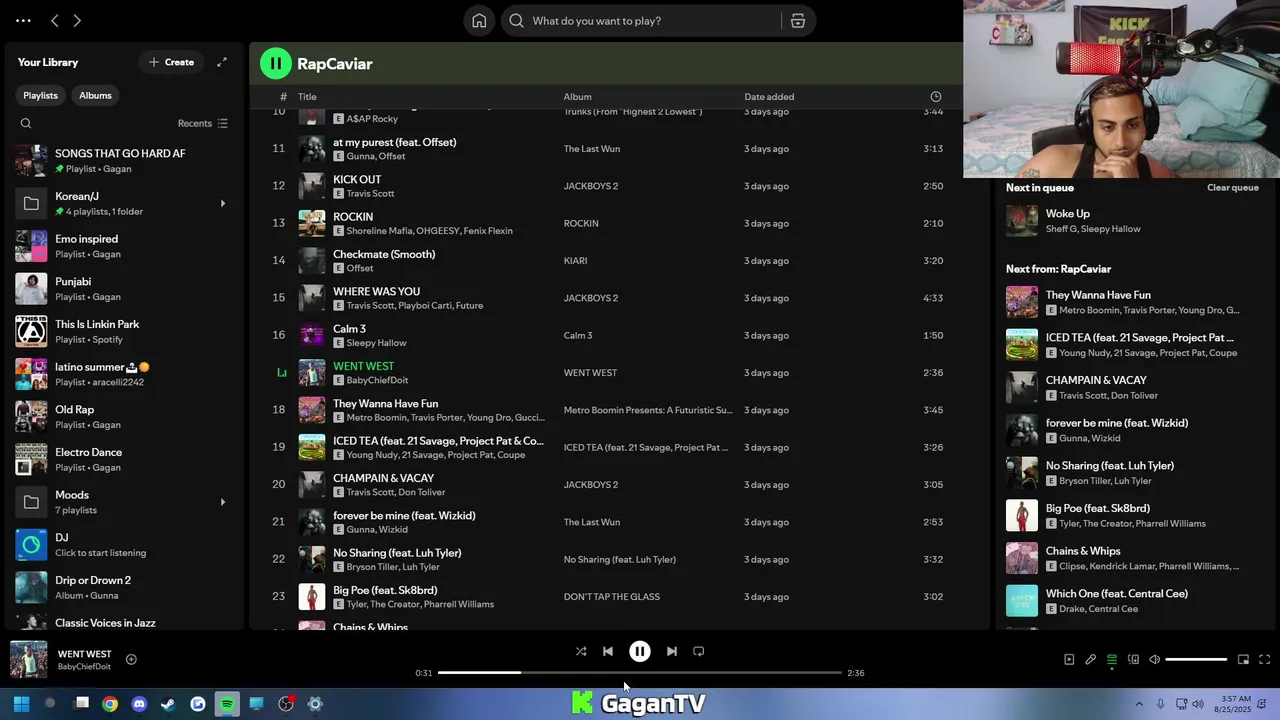Expand the Moods folder arrow
Screen dimensions: 1280x720
tap(222, 502)
